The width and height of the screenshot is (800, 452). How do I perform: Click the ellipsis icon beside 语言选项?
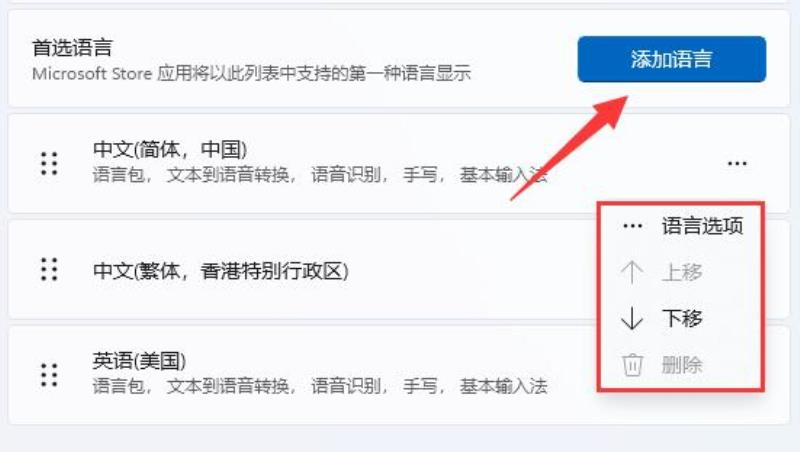pos(633,226)
